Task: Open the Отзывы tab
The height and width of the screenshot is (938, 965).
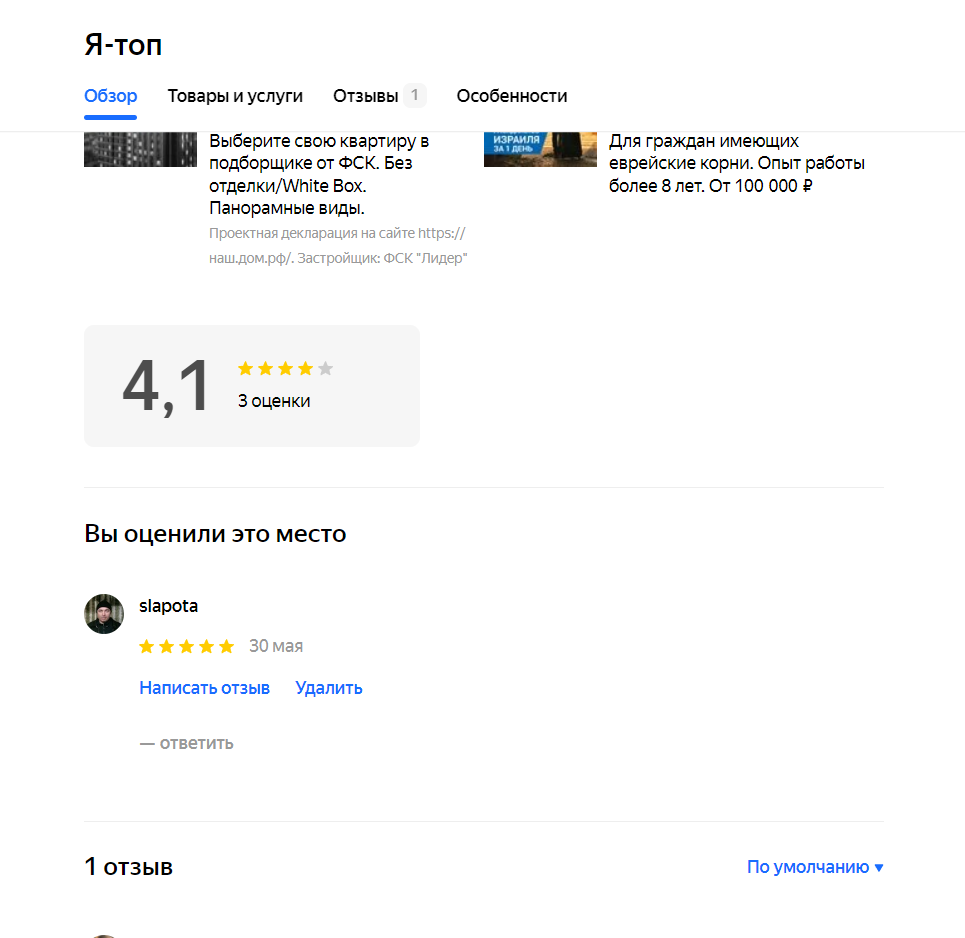Action: point(366,96)
